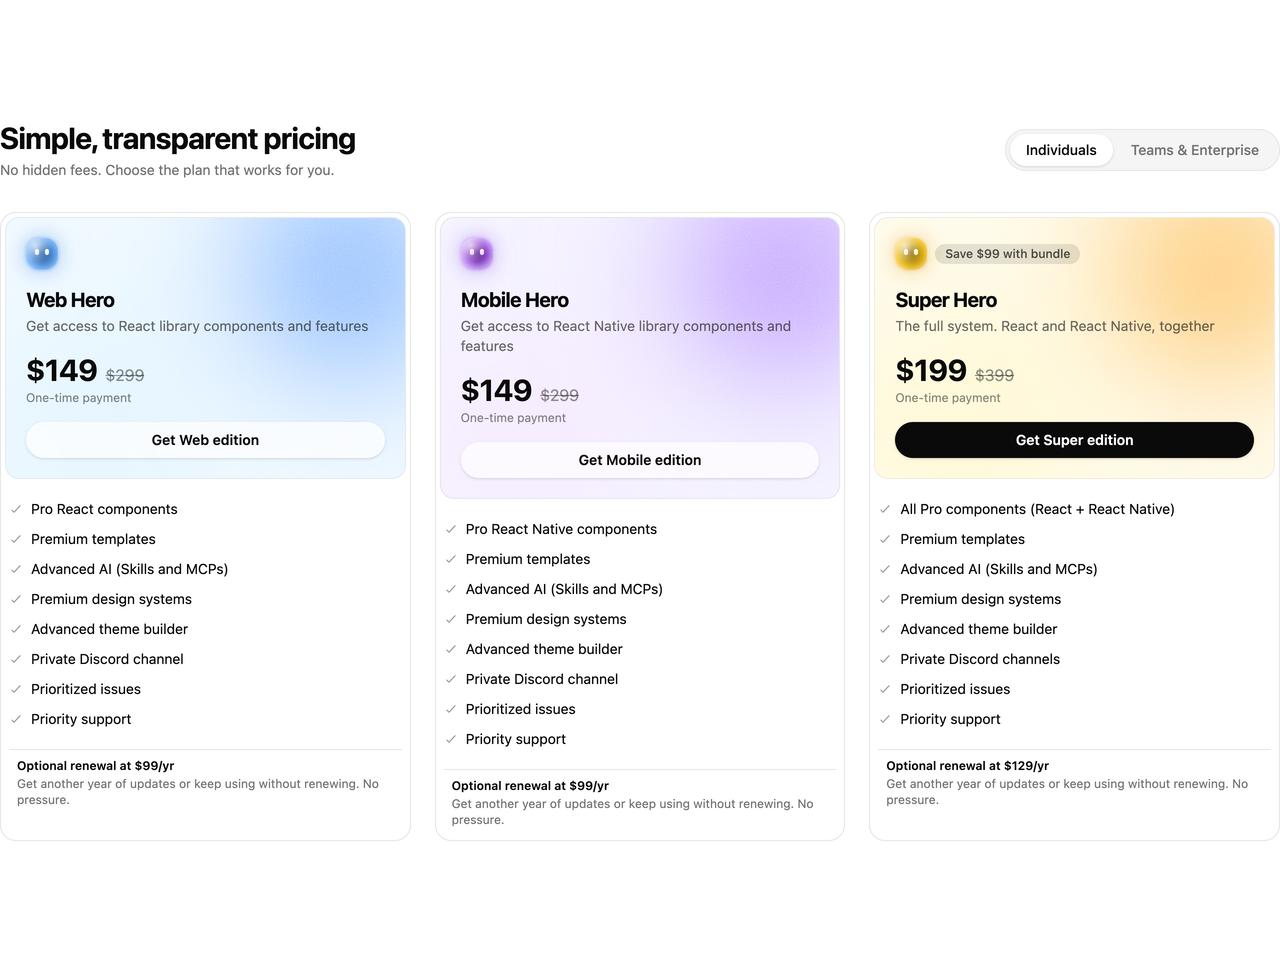This screenshot has width=1280, height=960.
Task: Click Mobile Hero Advanced theme builder item
Action: (x=544, y=649)
